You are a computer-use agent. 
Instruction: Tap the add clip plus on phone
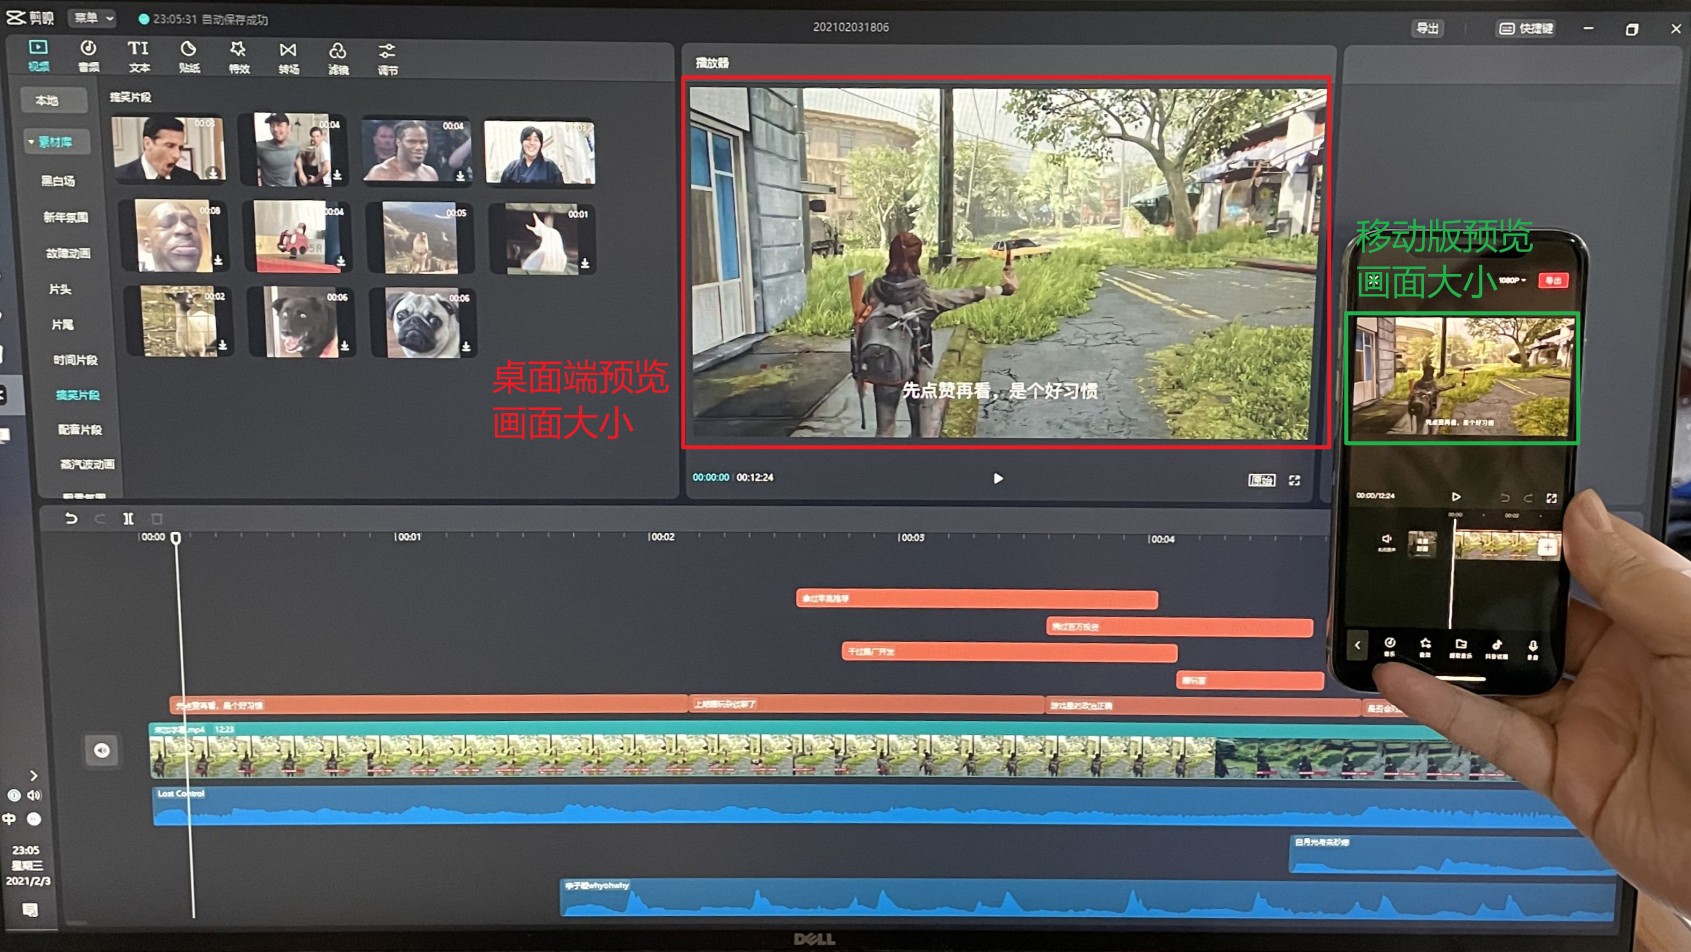coord(1547,547)
